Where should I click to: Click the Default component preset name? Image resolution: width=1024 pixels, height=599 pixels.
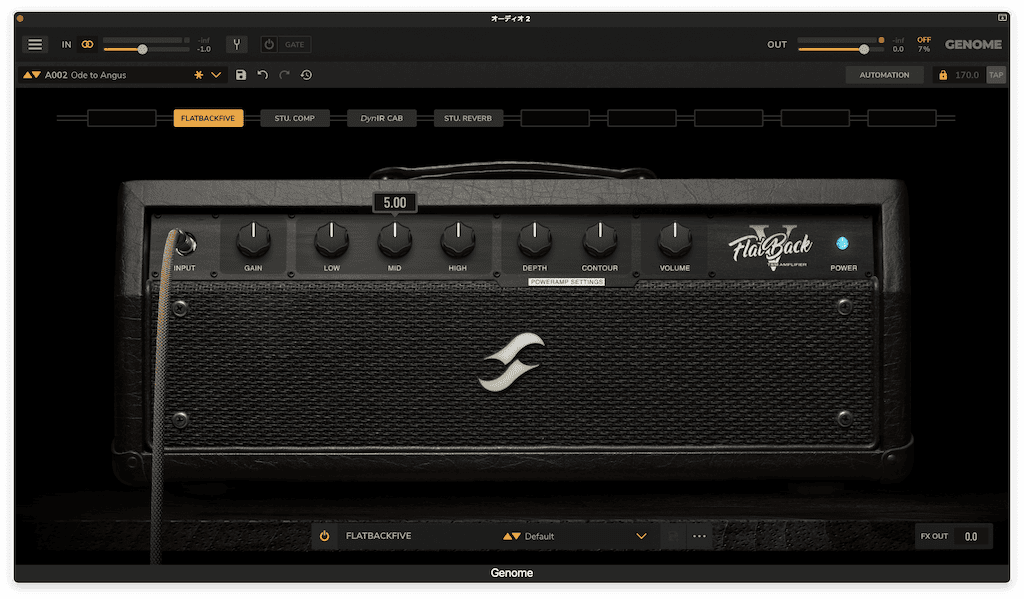click(x=539, y=536)
